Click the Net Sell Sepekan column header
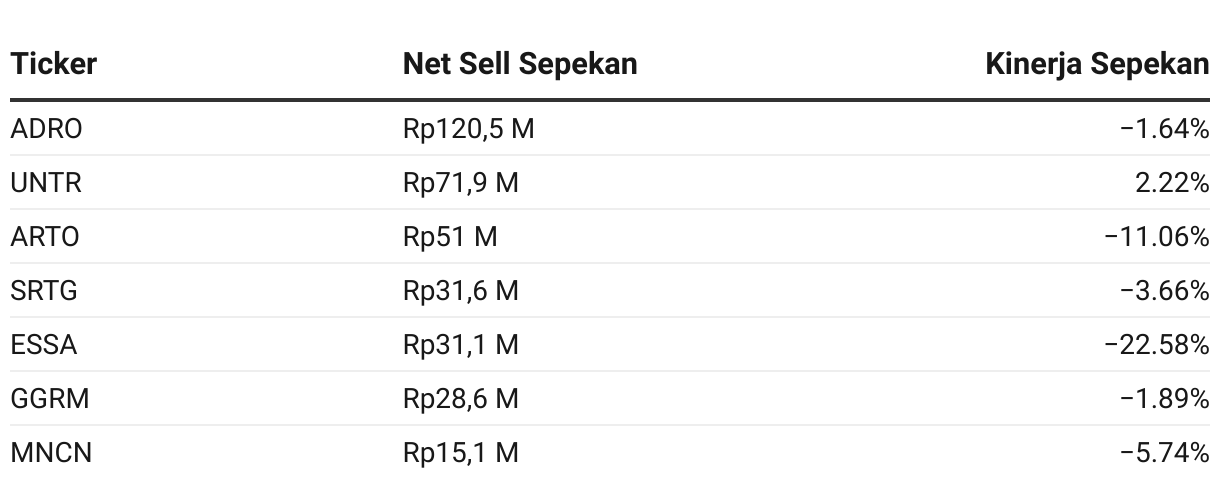1220x488 pixels. tap(520, 64)
